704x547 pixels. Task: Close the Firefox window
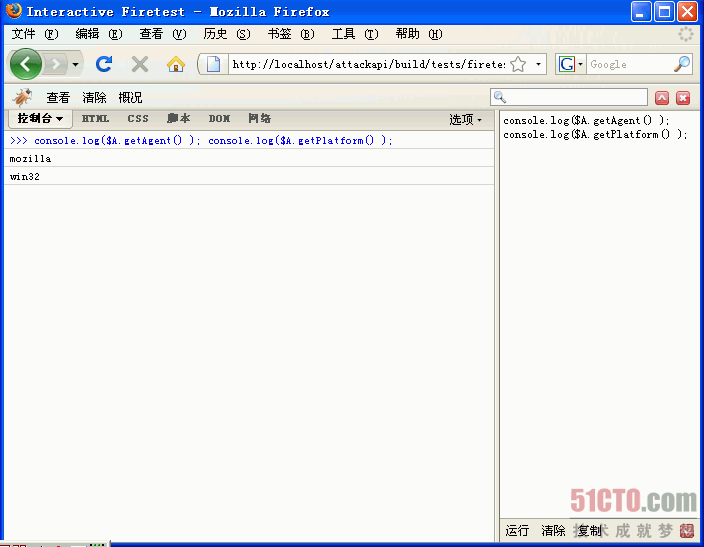point(687,12)
